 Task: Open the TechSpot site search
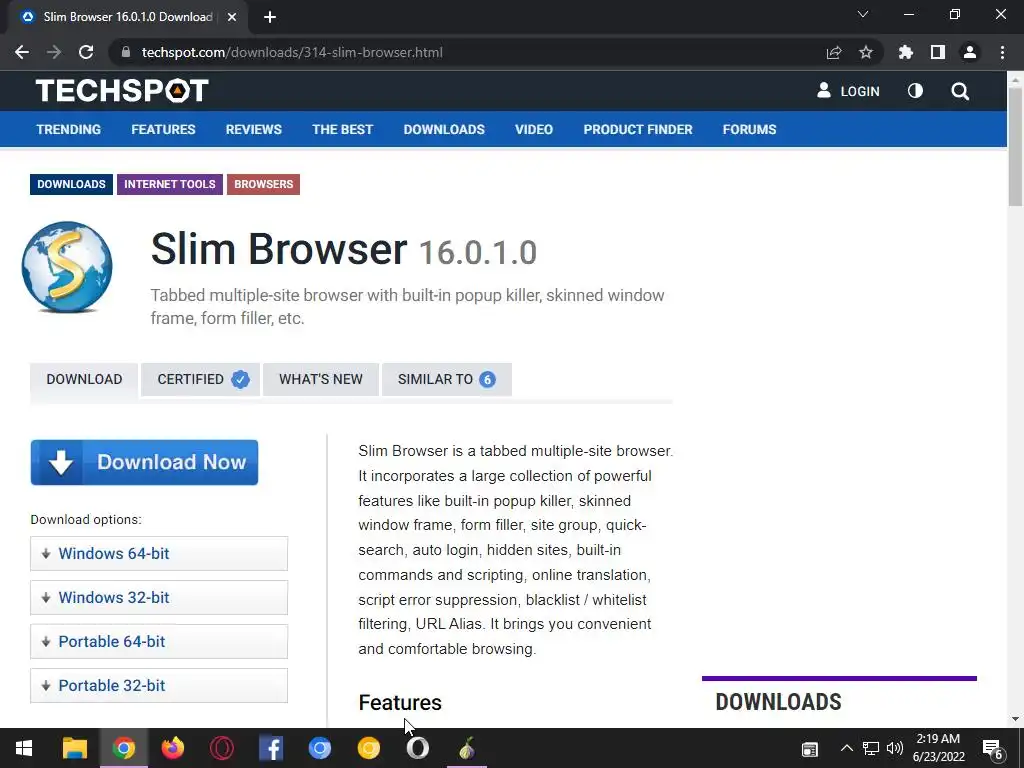pyautogui.click(x=960, y=91)
